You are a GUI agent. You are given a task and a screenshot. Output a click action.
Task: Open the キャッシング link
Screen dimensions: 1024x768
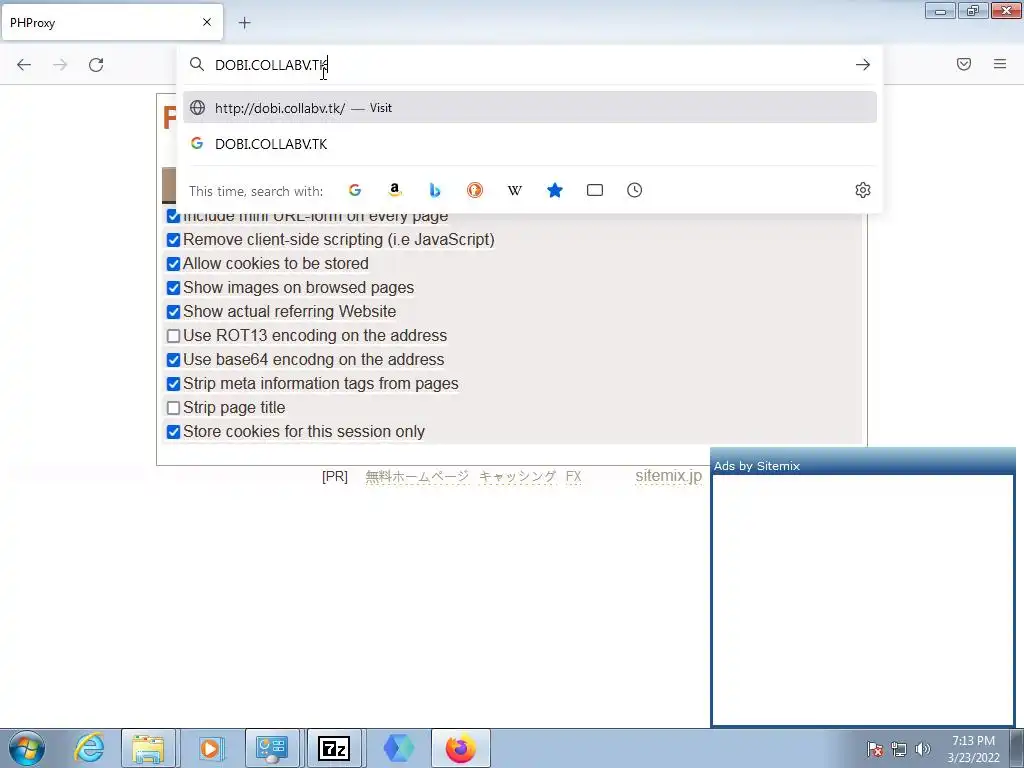(517, 476)
